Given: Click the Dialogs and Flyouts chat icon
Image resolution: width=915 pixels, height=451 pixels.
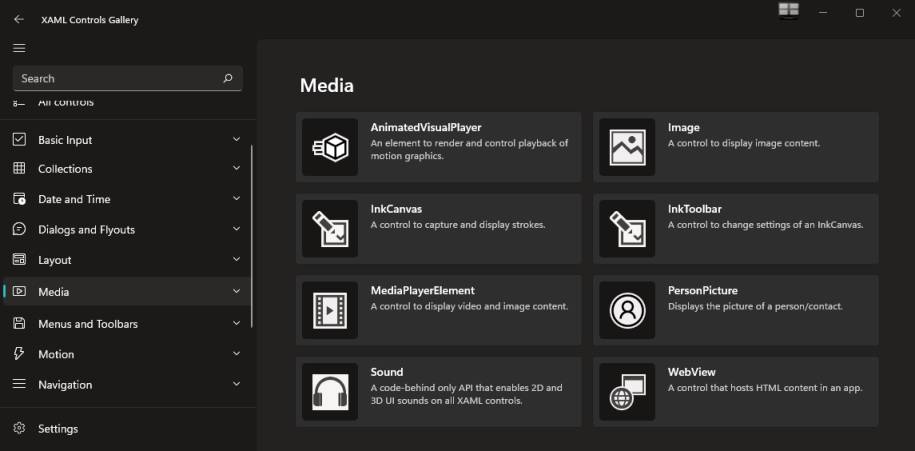Looking at the screenshot, I should coord(19,229).
